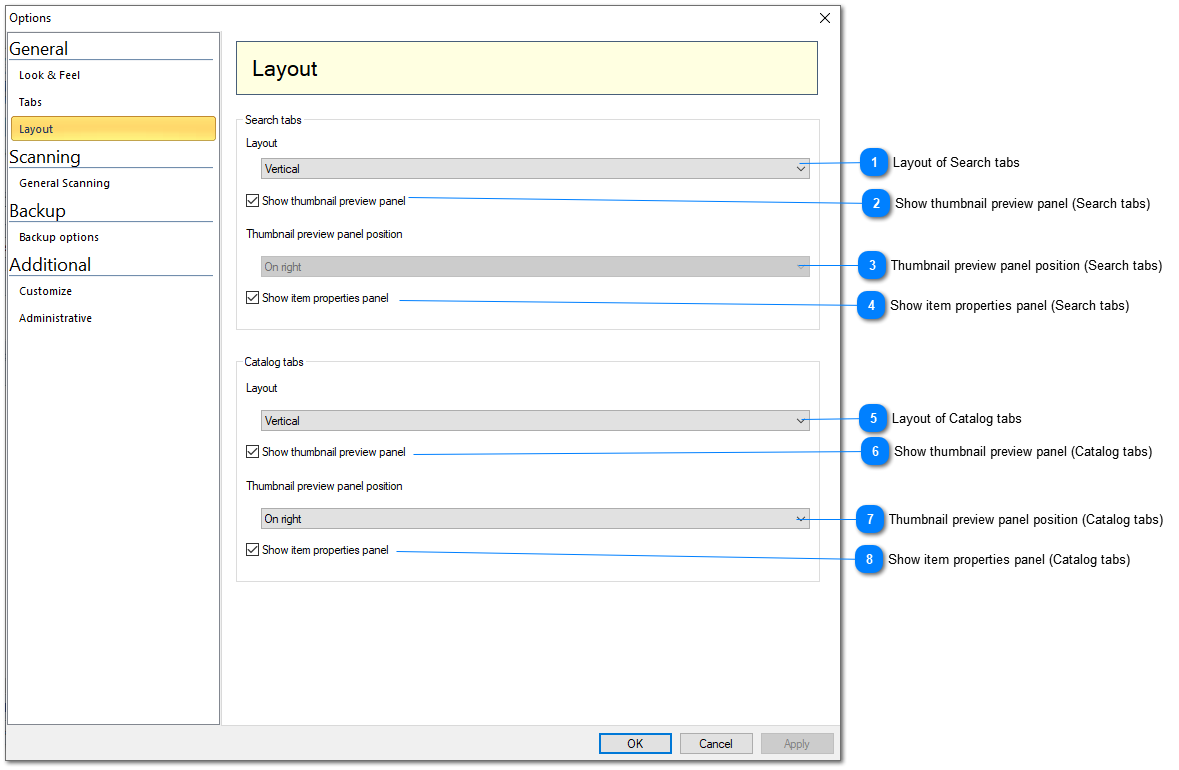Viewport: 1179px width, 770px height.
Task: Expand the Catalog tabs Layout dropdown
Action: point(534,421)
